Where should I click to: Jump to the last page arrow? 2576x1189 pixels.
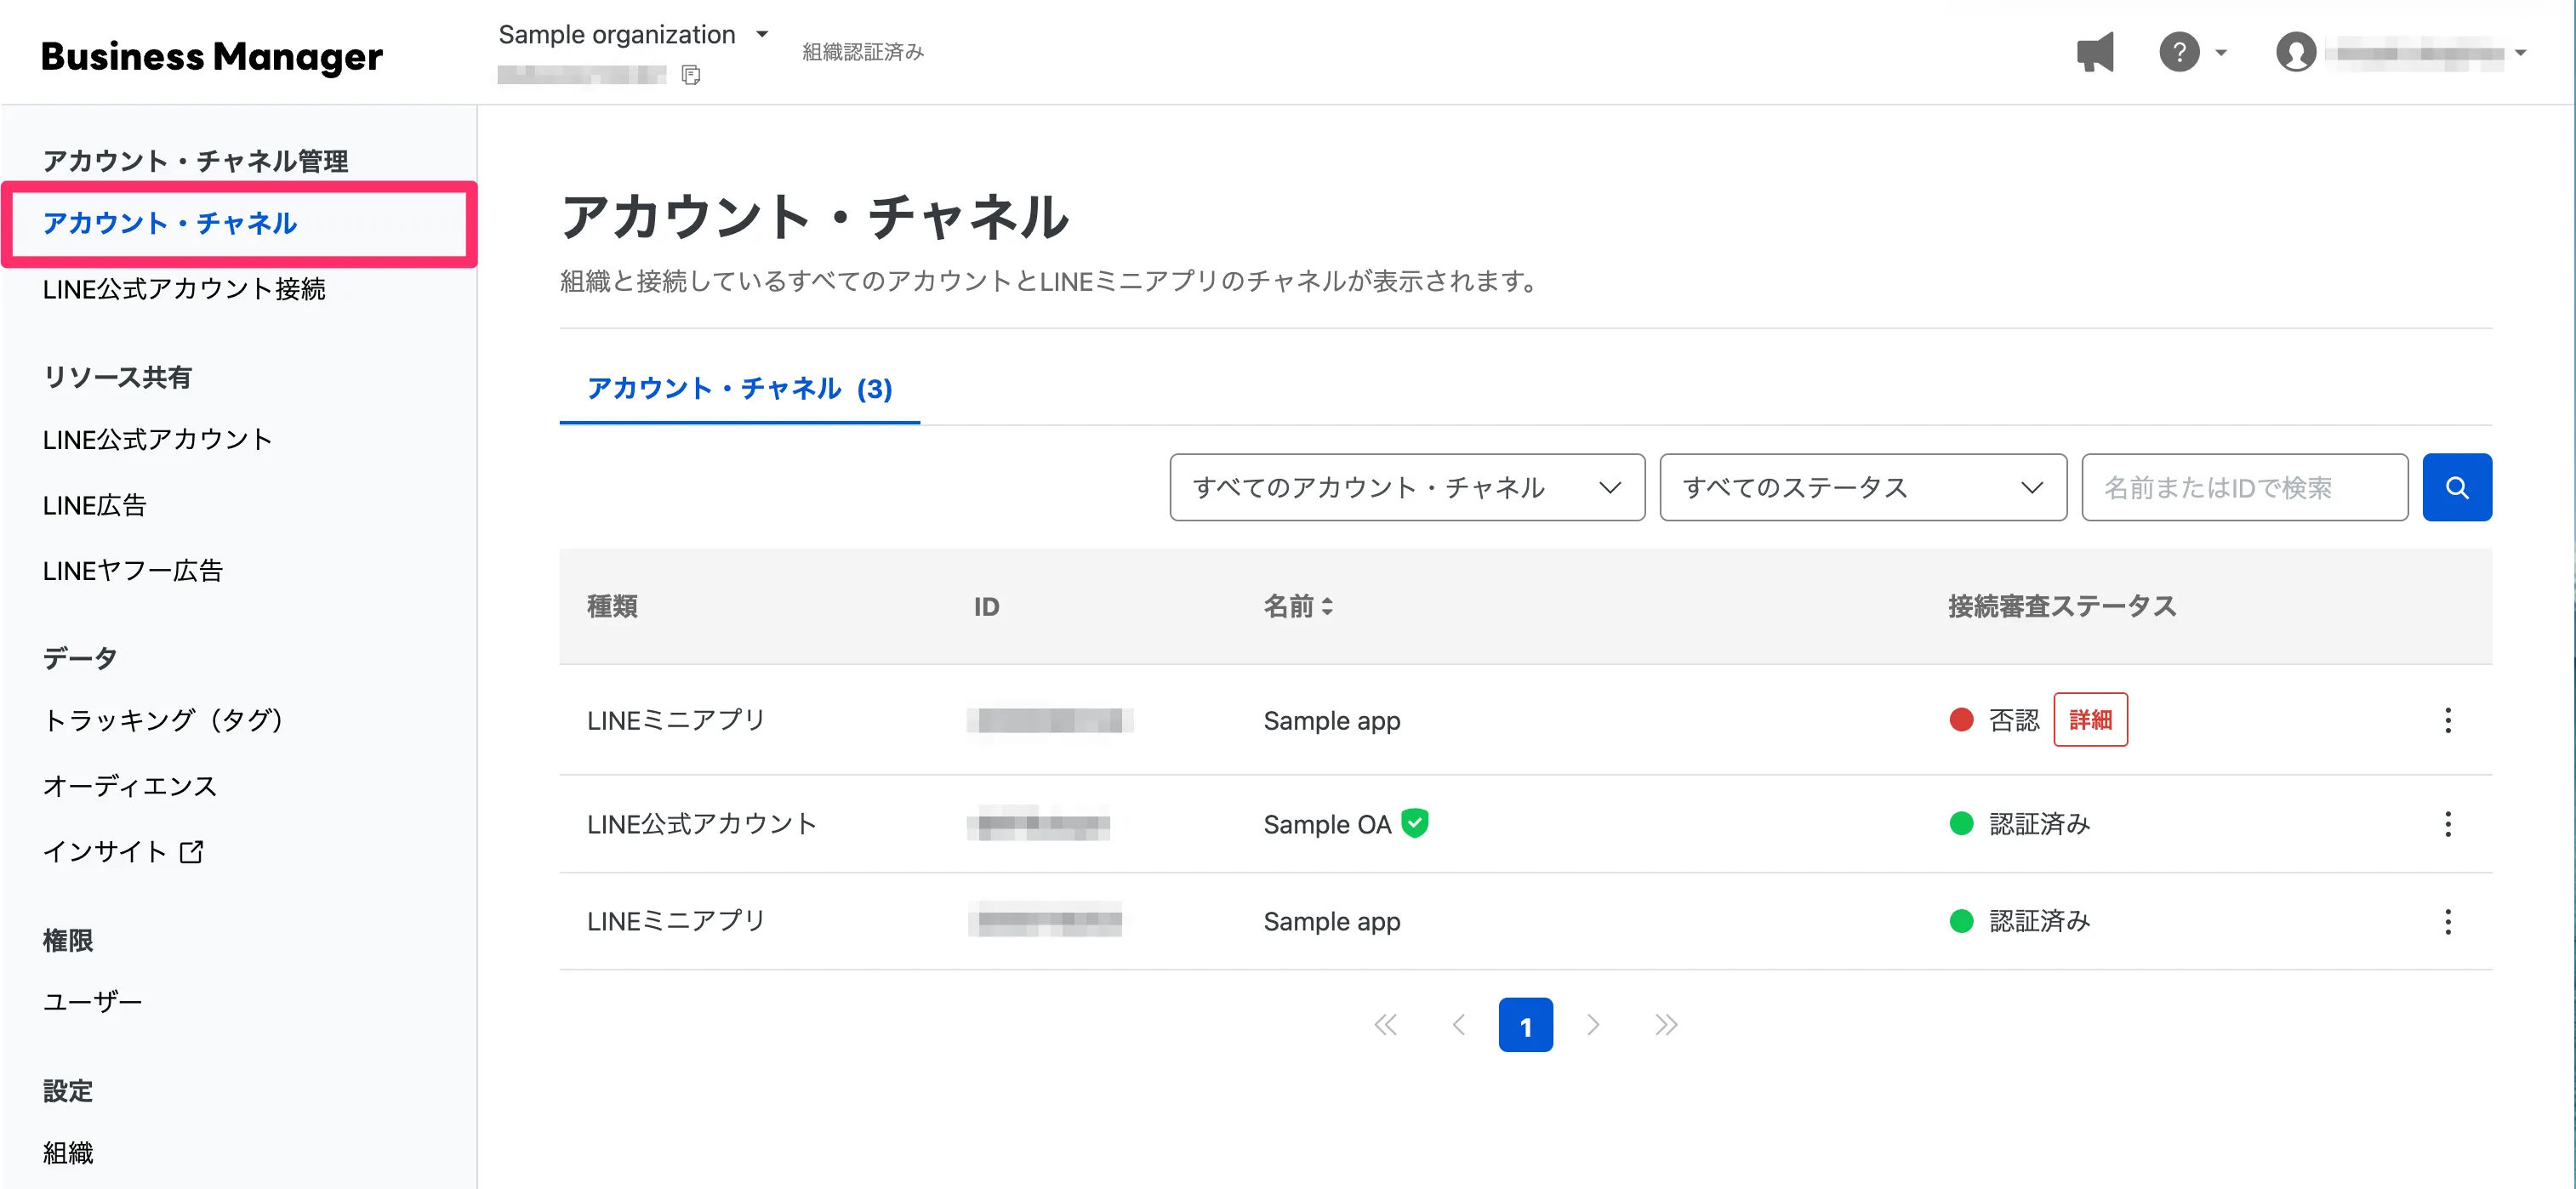(x=1665, y=1024)
